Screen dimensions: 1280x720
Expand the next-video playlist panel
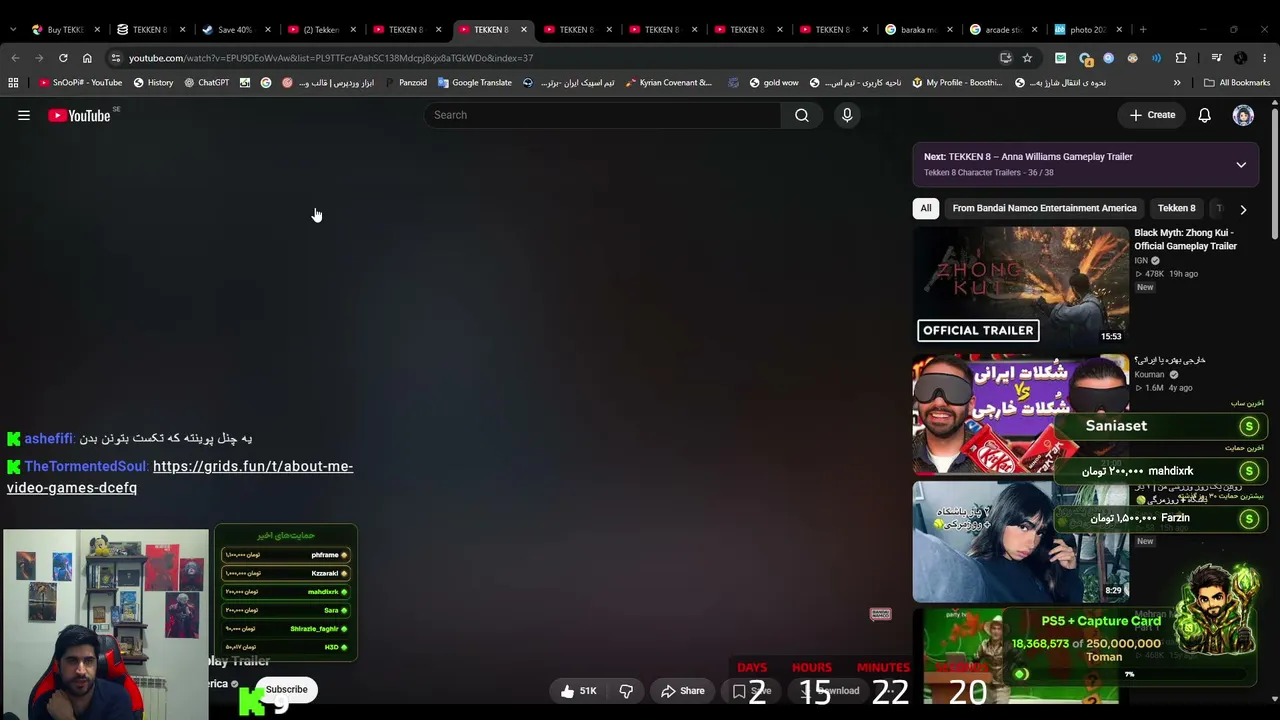tap(1241, 165)
